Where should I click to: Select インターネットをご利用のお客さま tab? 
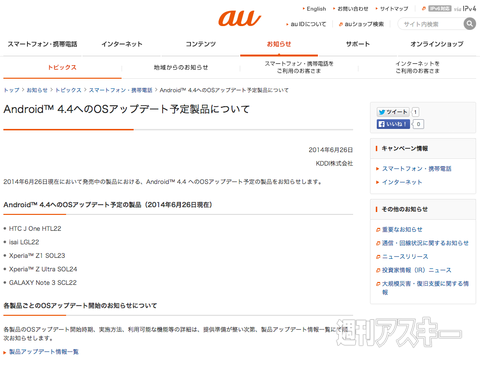tap(417, 67)
